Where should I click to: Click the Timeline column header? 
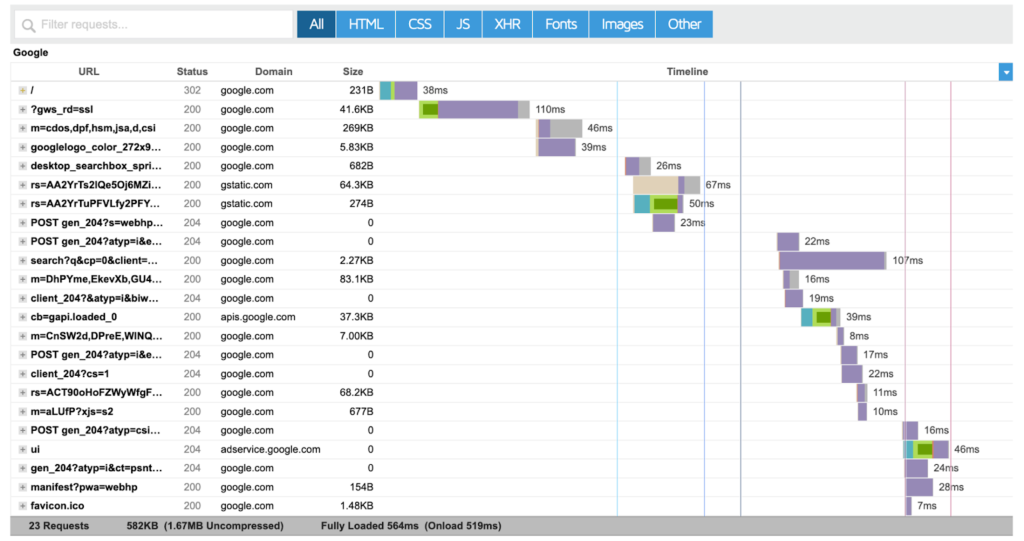coord(687,72)
